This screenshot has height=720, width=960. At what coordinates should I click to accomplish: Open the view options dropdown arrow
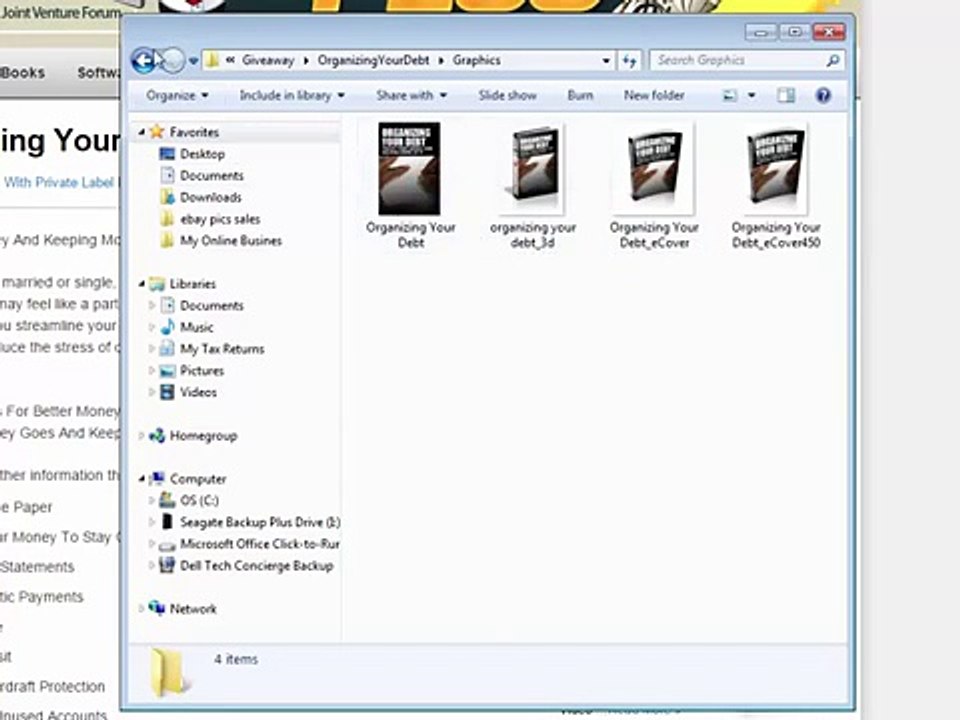(x=751, y=96)
